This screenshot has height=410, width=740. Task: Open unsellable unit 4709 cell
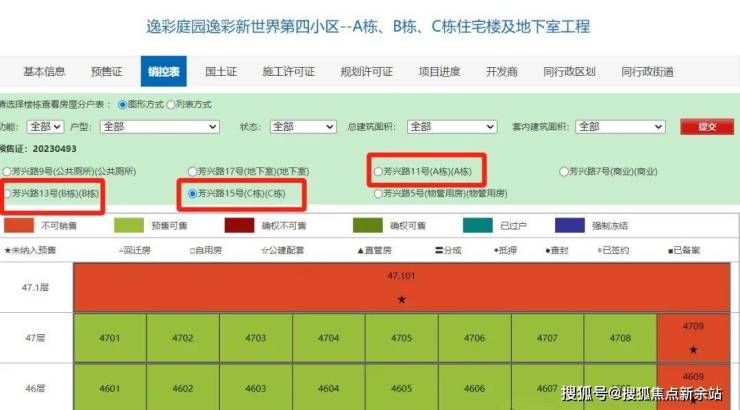693,338
